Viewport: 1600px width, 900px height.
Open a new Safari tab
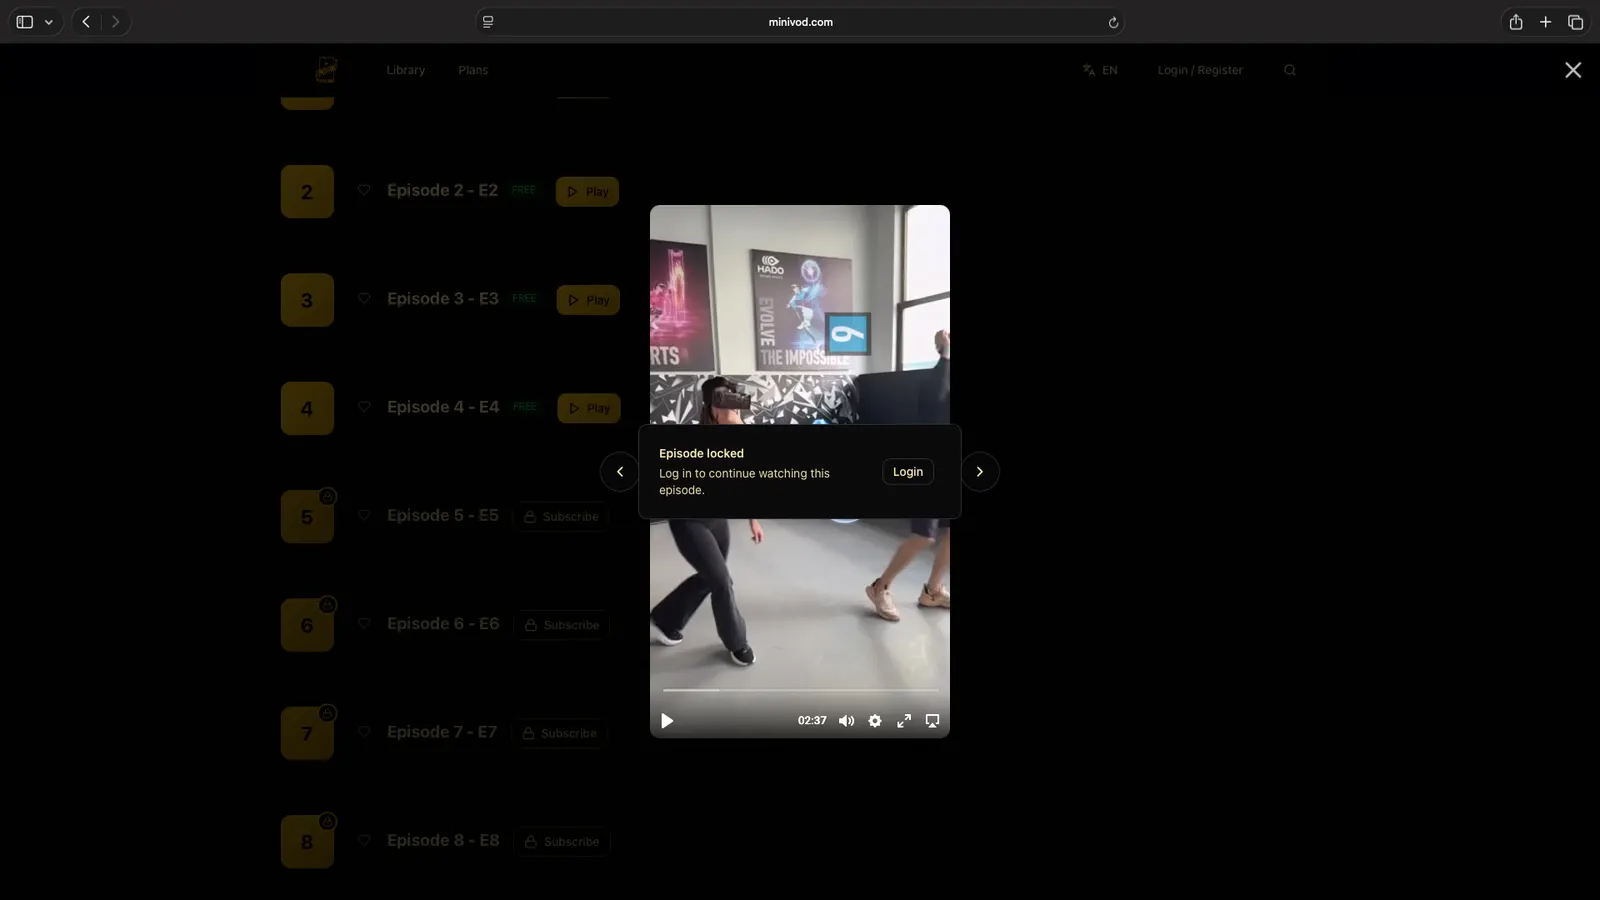(1545, 22)
